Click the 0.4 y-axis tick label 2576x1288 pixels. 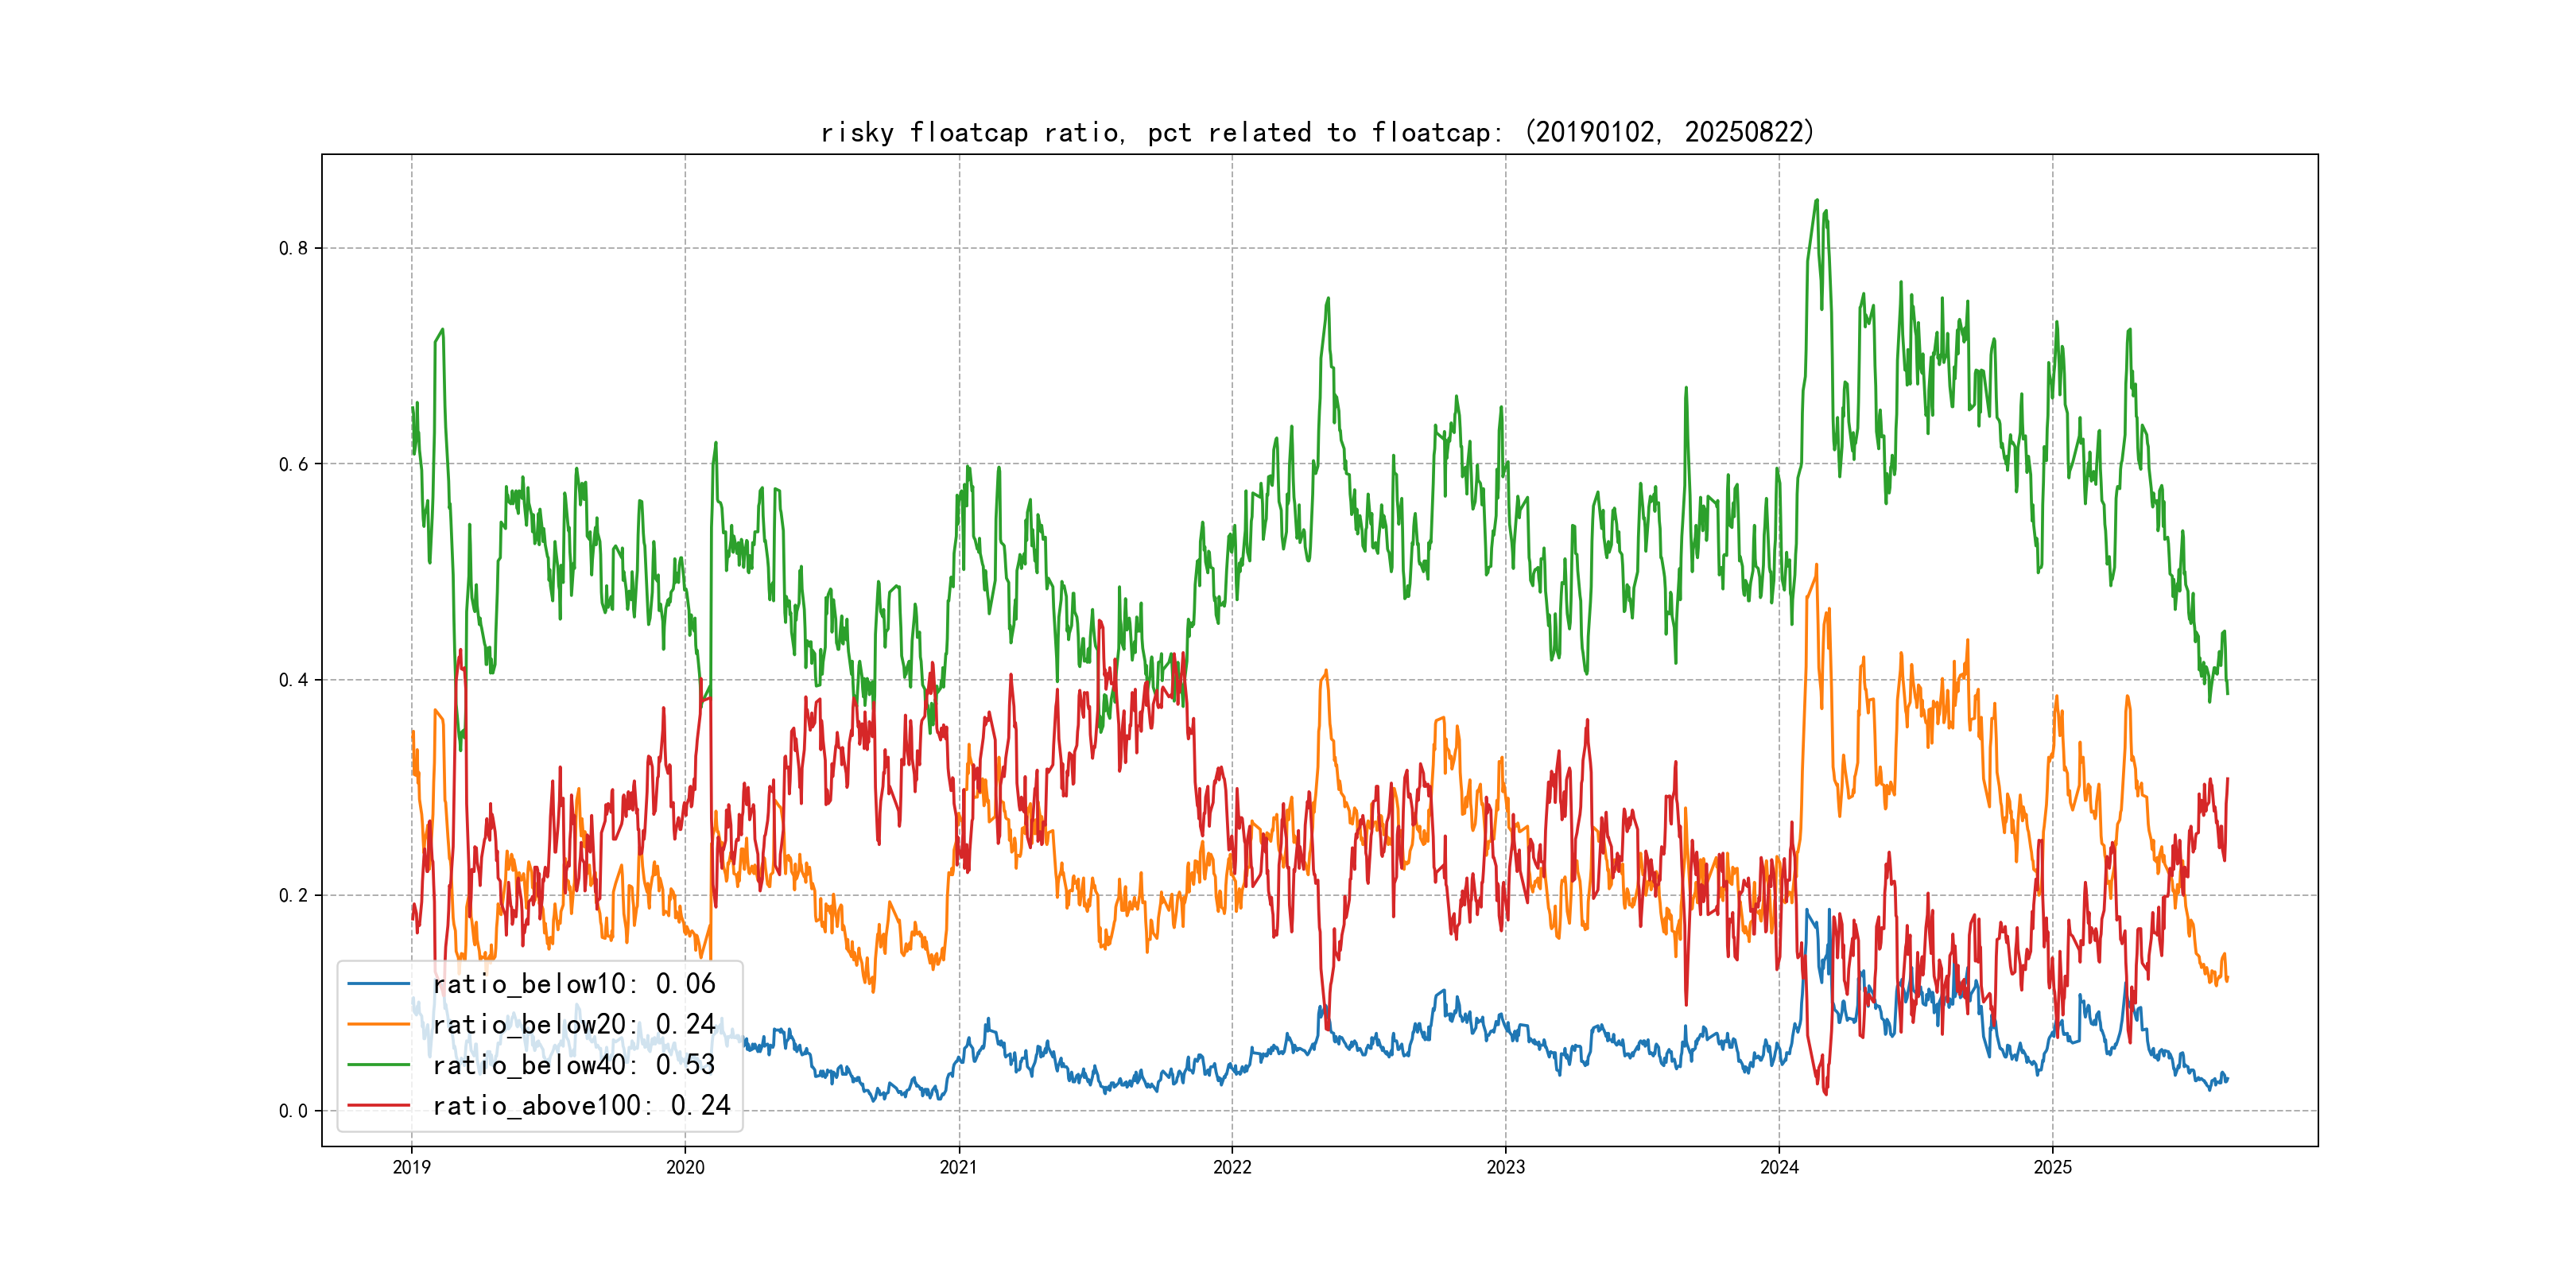pos(293,680)
